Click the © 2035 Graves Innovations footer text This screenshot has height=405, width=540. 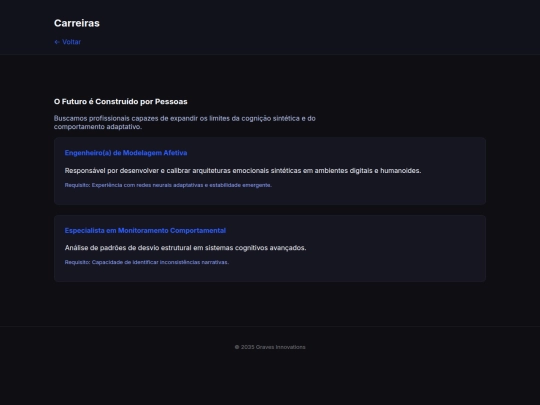270,347
